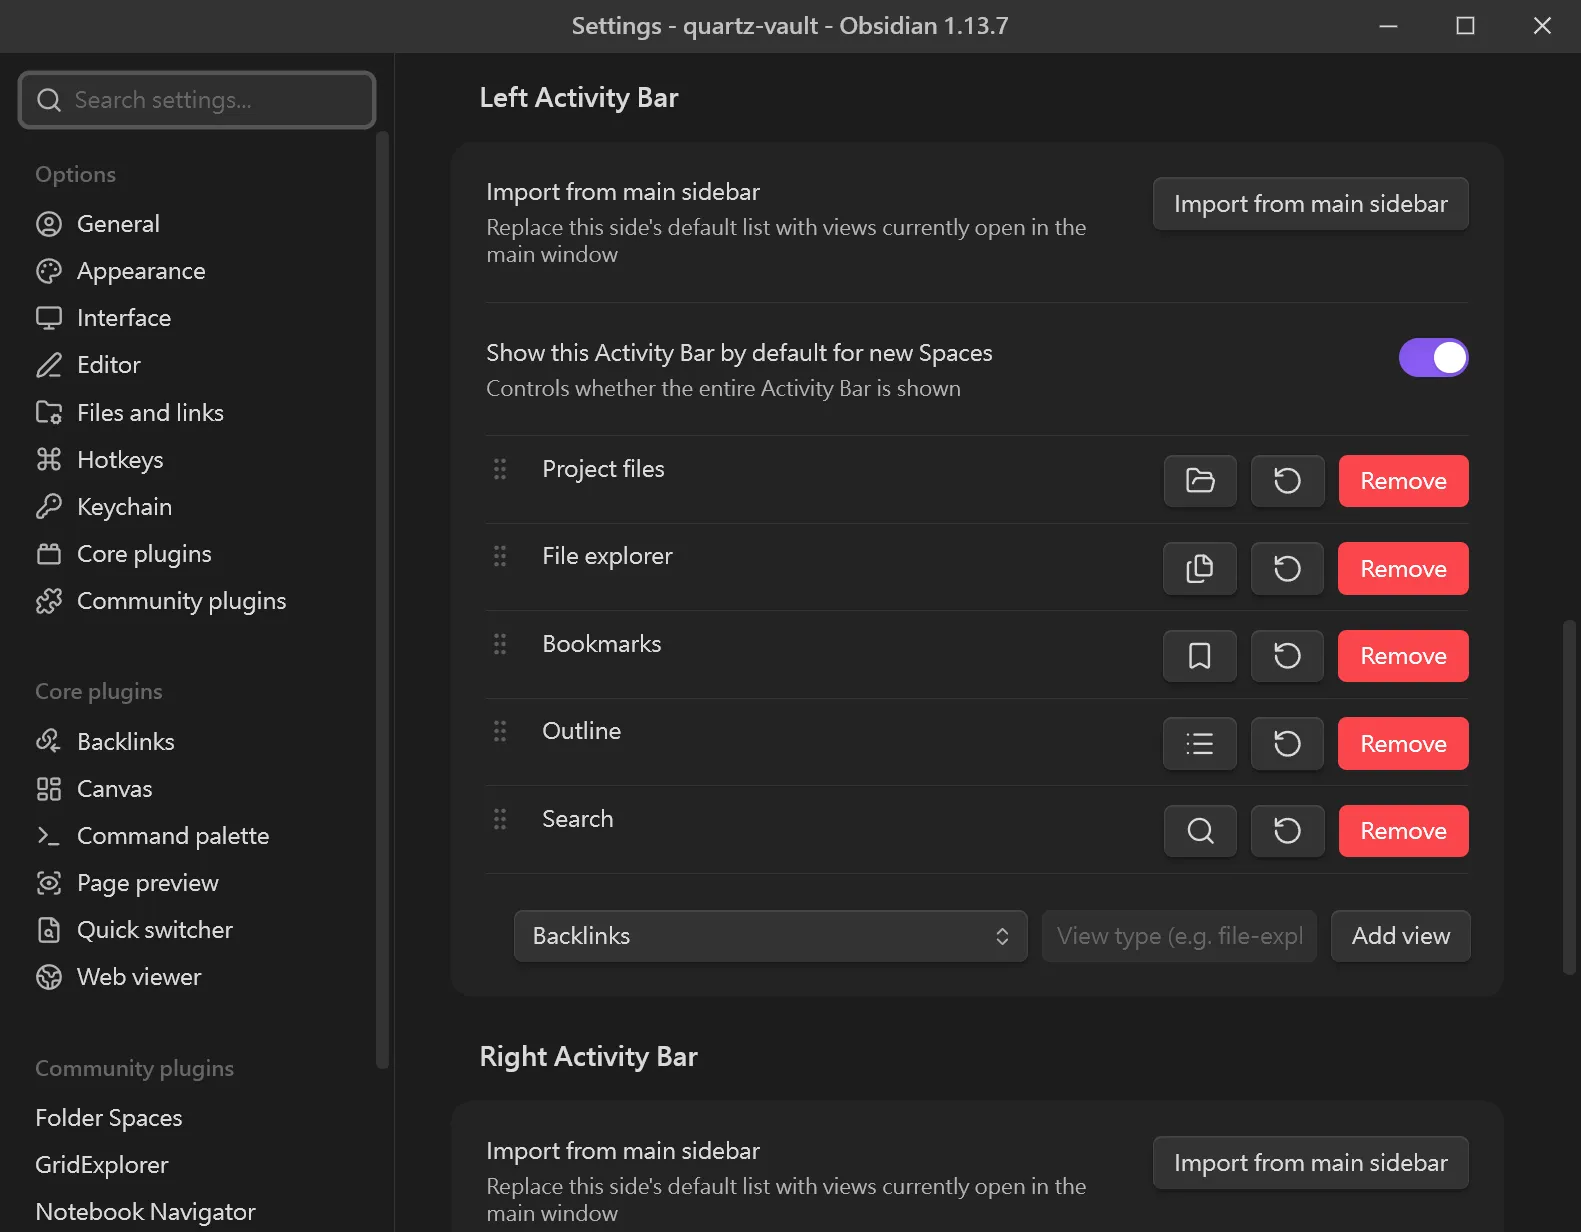
Task: Open the Backlinks view dropdown
Action: [770, 936]
